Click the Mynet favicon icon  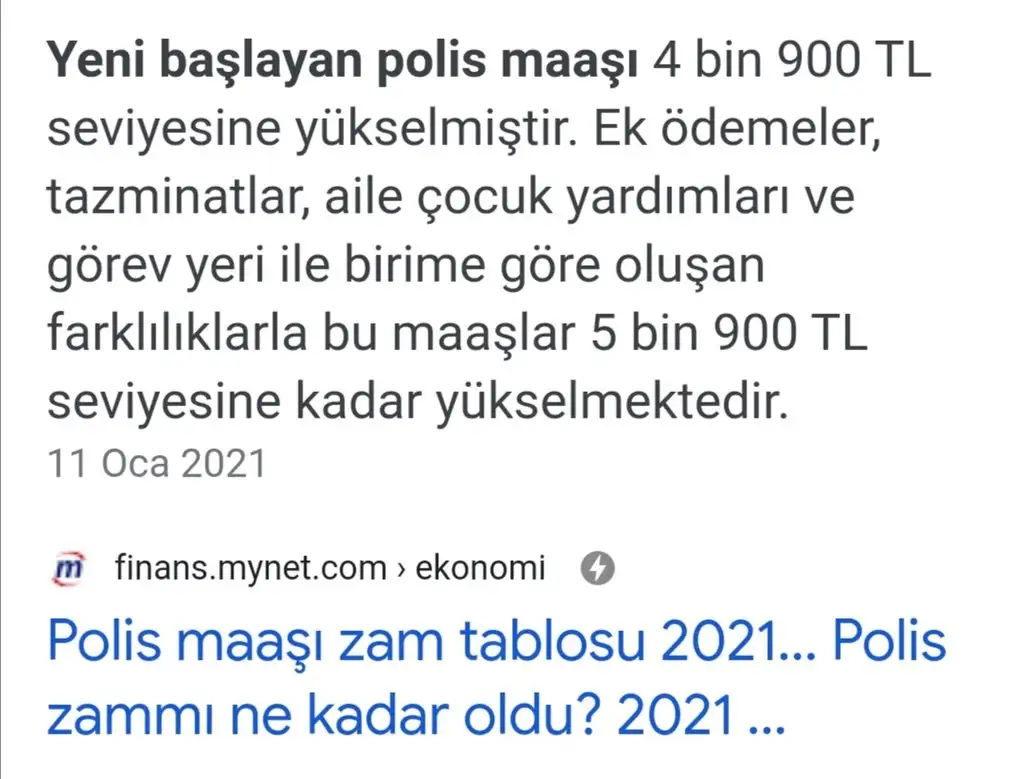[70, 569]
